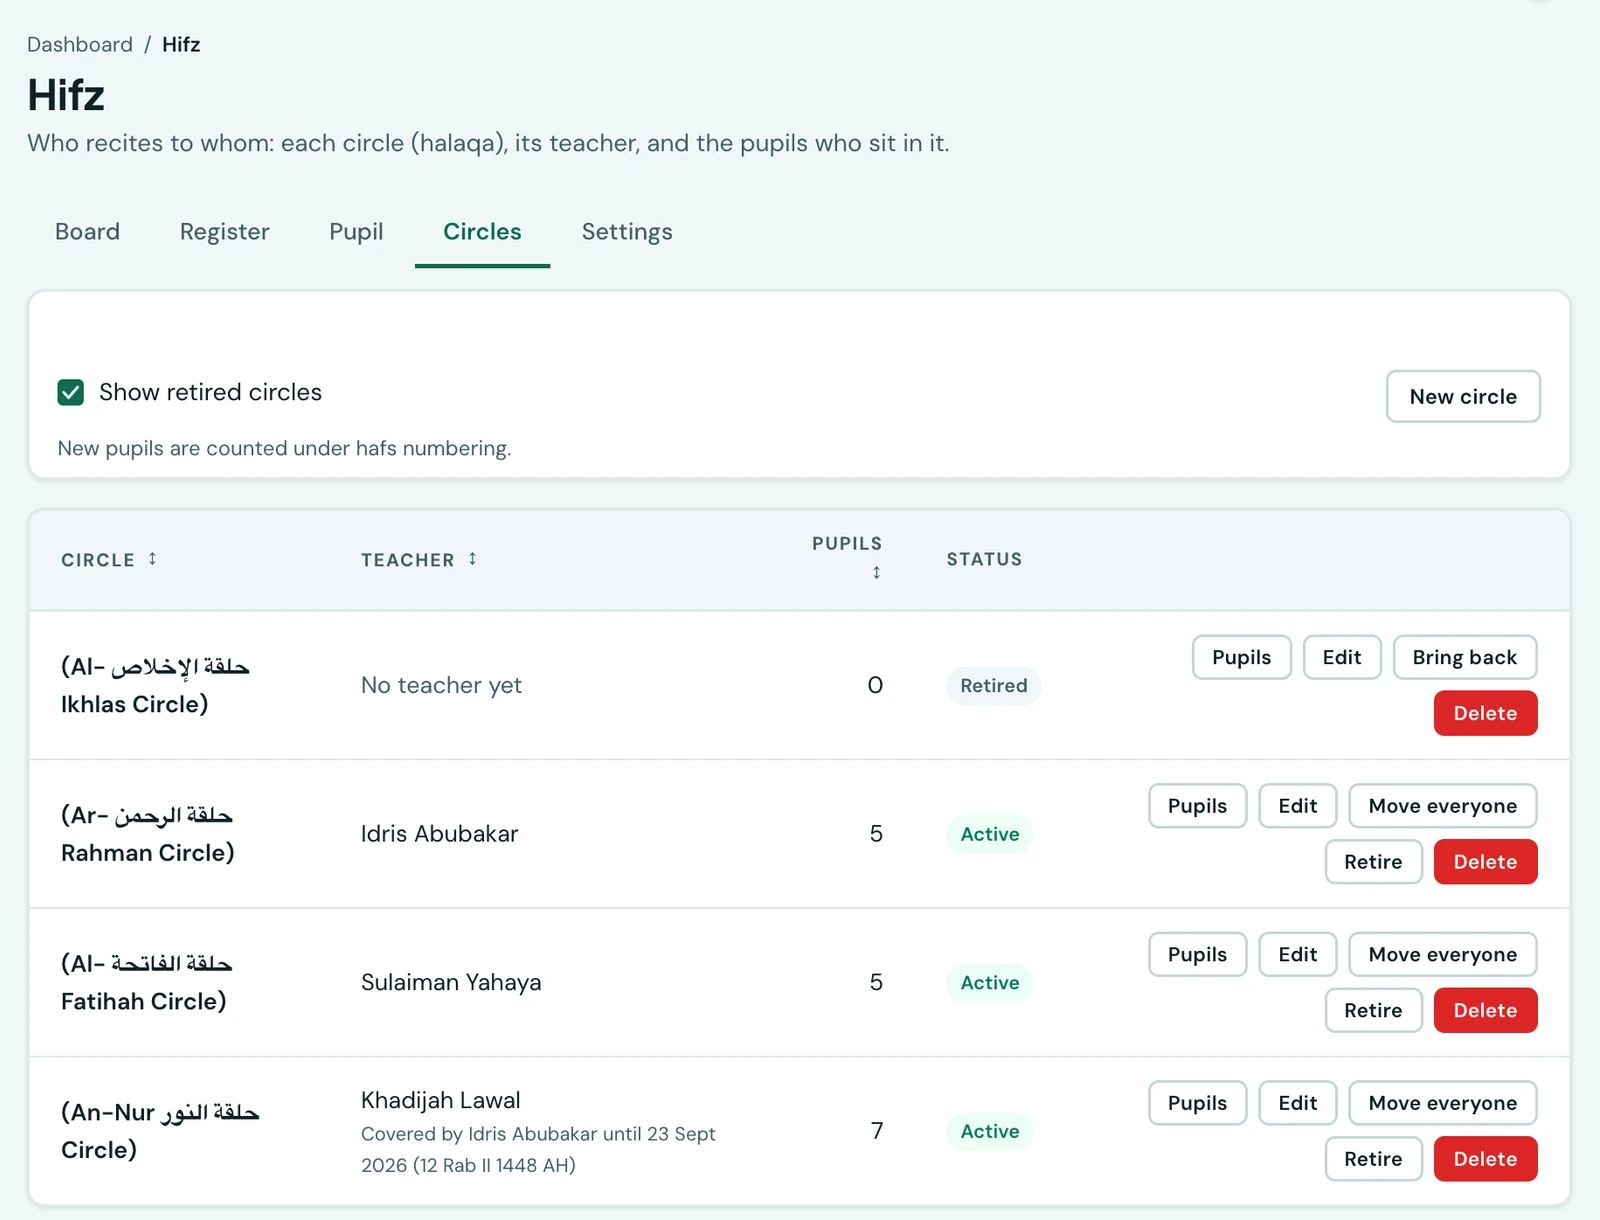The height and width of the screenshot is (1220, 1600).
Task: Retire the Al-Fatihah Circle
Action: tap(1373, 1011)
